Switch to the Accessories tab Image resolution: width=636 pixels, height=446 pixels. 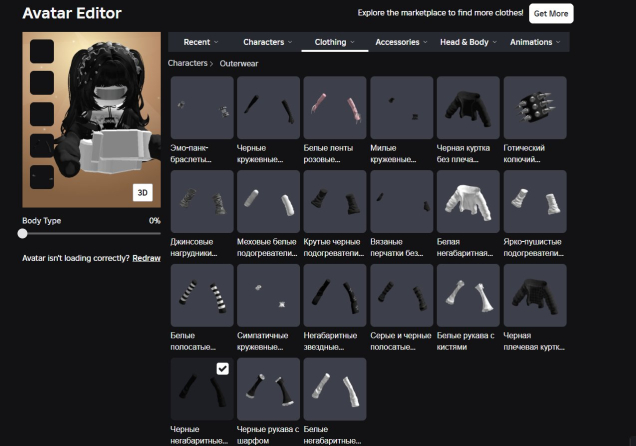point(401,42)
